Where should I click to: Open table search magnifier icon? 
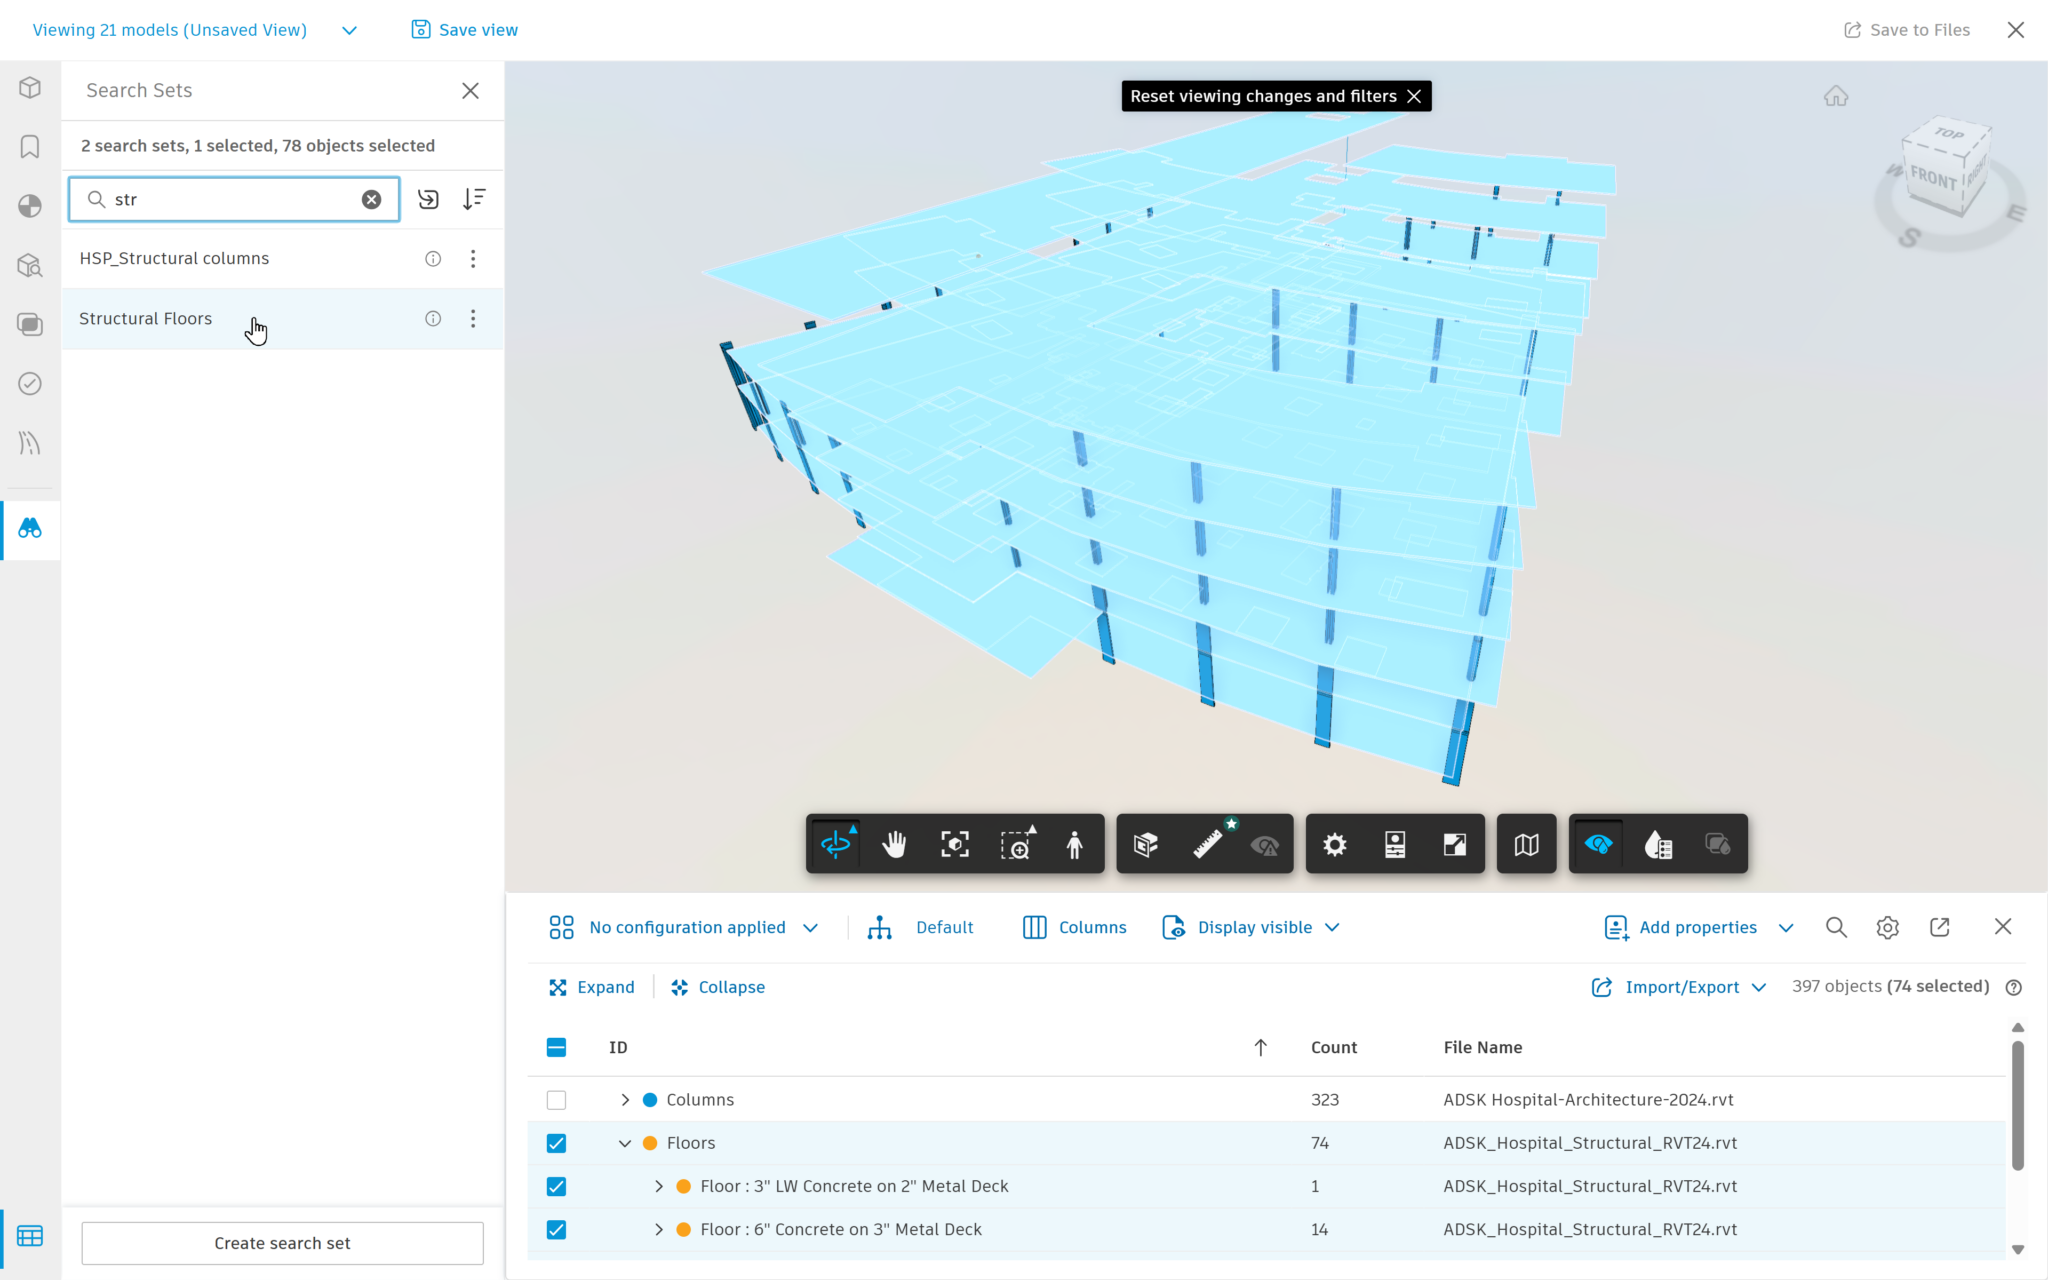click(x=1836, y=927)
